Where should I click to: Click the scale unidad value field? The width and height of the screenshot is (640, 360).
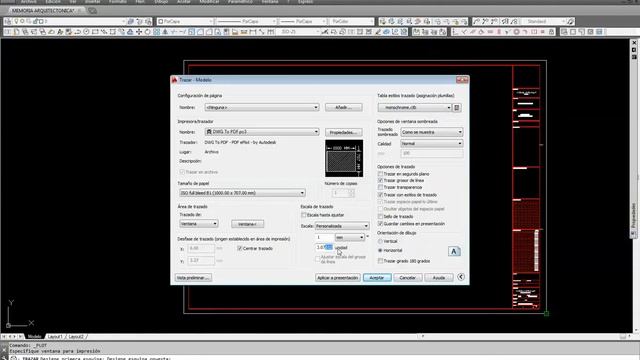pos(324,247)
